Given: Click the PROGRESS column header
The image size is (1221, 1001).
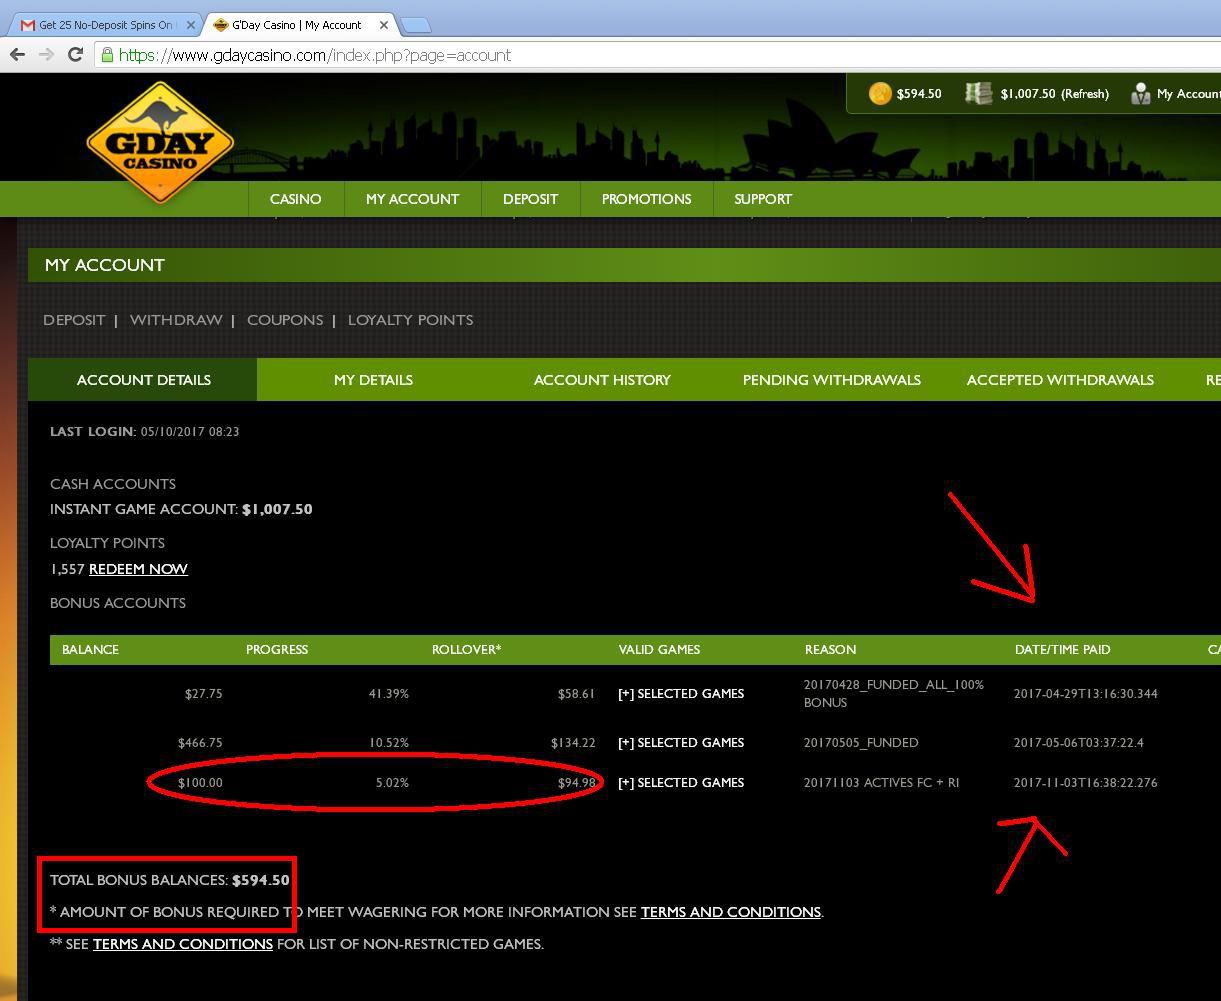Looking at the screenshot, I should 277,650.
